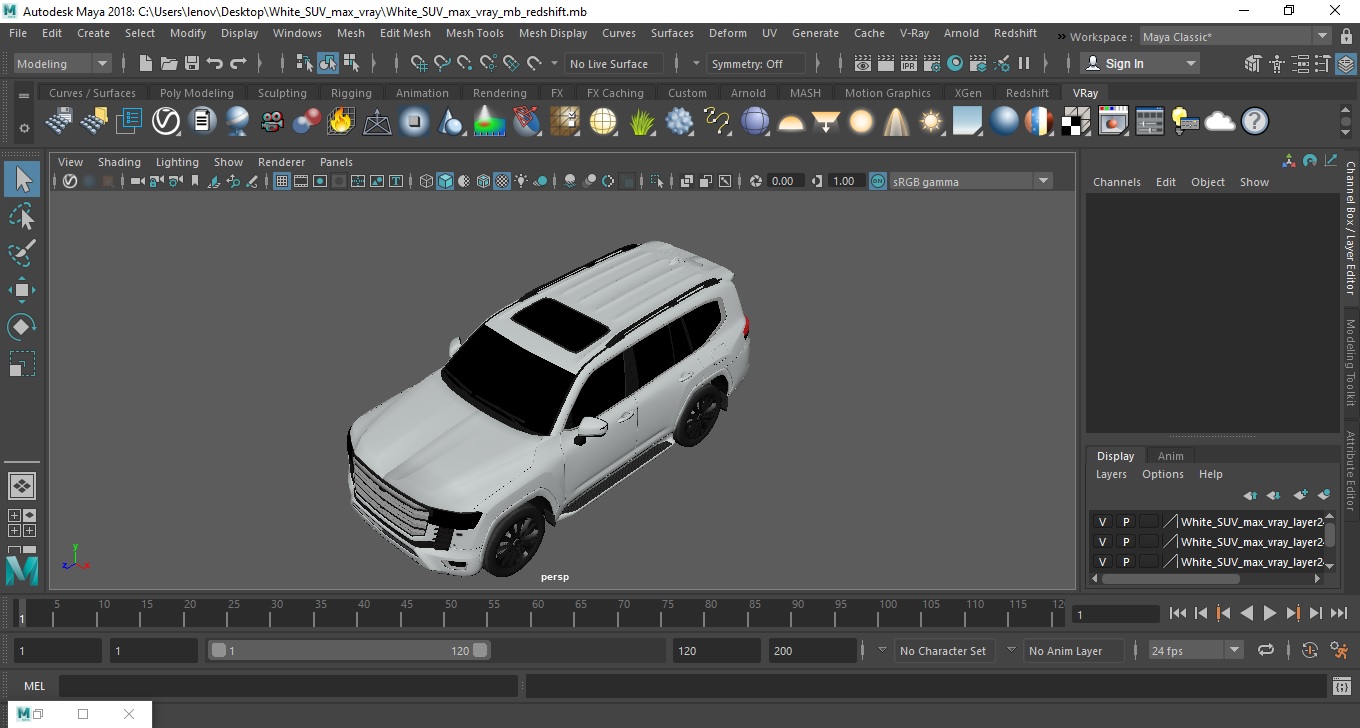Open the V-Ray menu in menu bar
The height and width of the screenshot is (728, 1360).
tap(914, 33)
